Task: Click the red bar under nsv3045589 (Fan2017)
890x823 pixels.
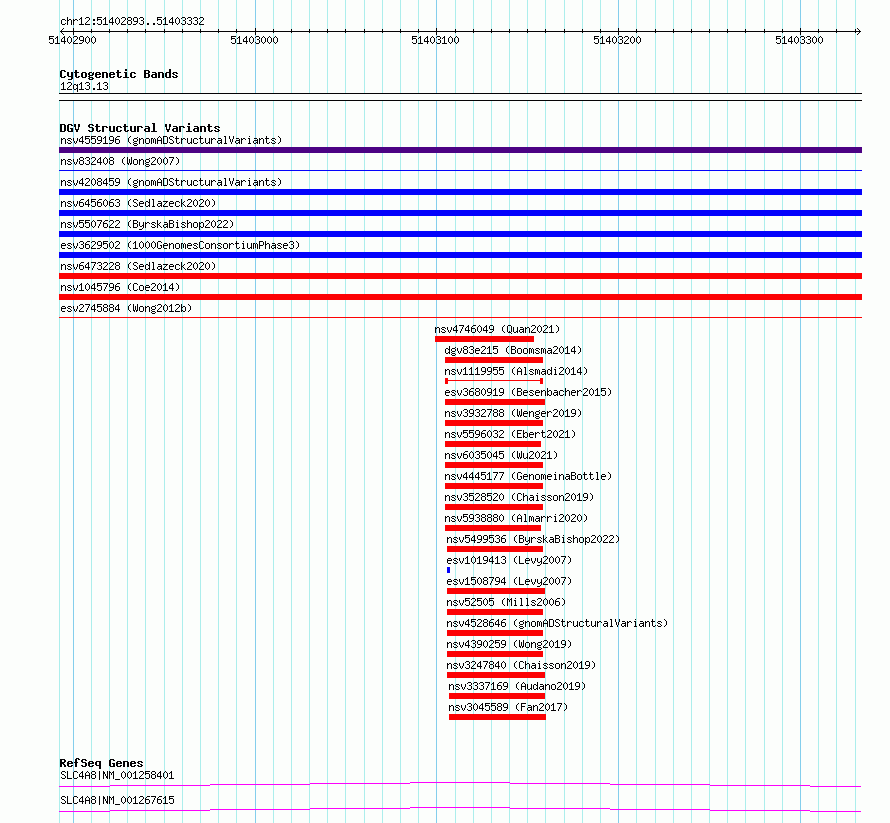Action: (x=497, y=717)
